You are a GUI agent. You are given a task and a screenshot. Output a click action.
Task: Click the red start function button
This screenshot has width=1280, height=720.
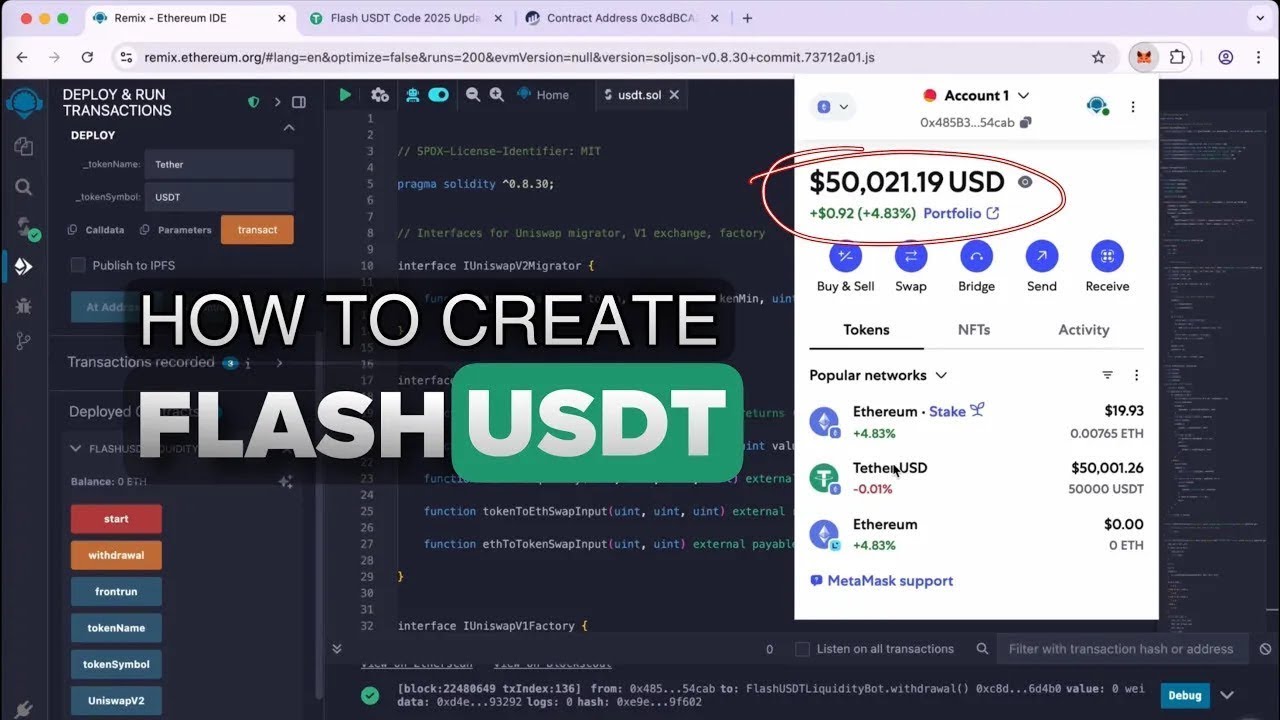tap(116, 519)
